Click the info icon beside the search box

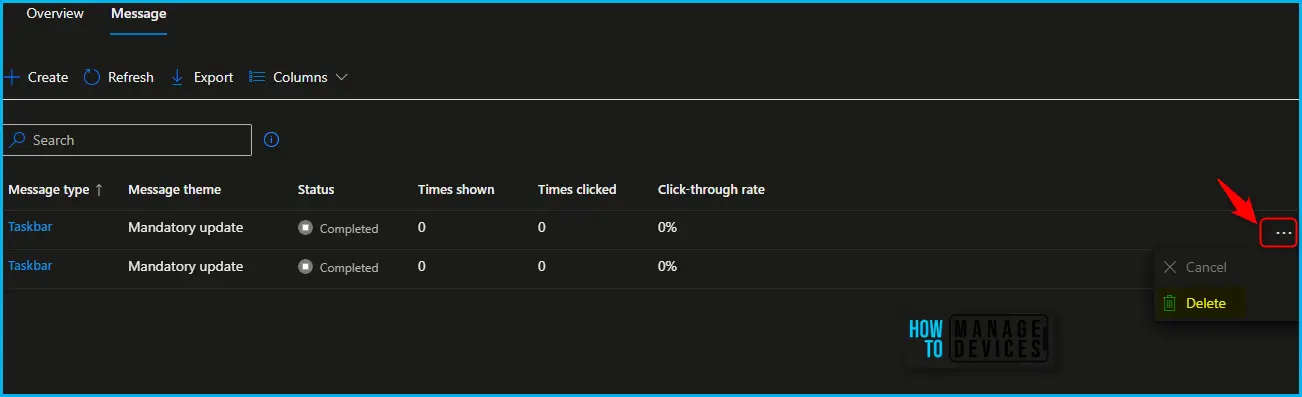click(x=271, y=140)
